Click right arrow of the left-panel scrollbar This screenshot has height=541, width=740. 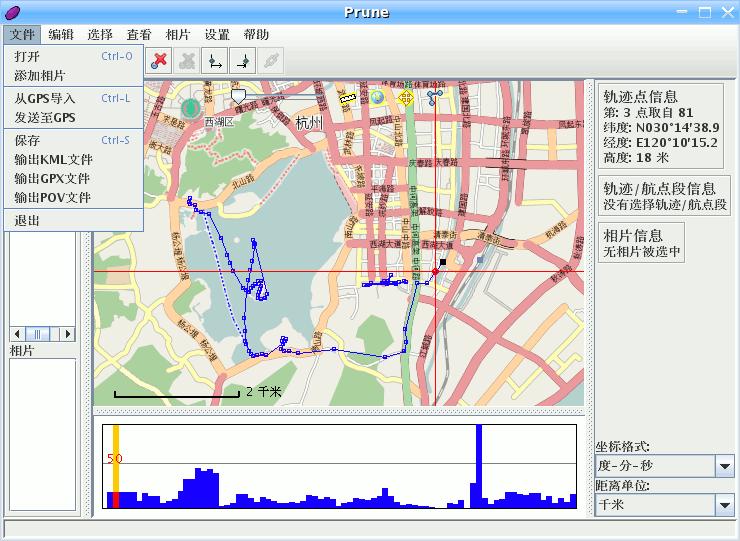coord(69,333)
